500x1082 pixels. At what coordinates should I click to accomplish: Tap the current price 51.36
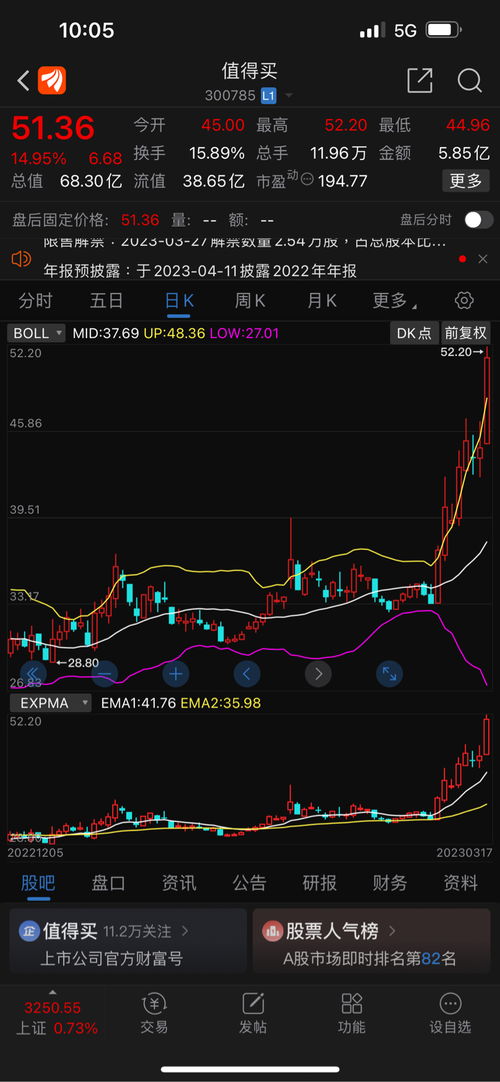53,128
